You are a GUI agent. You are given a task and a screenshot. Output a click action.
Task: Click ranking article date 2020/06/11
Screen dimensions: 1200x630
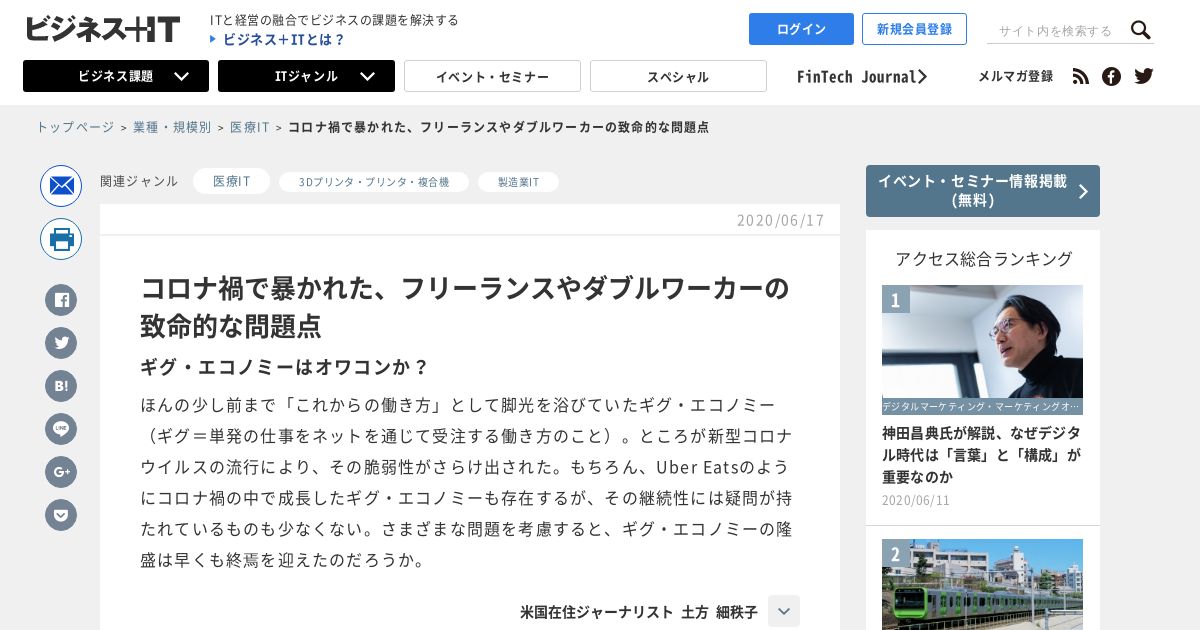[x=916, y=500]
